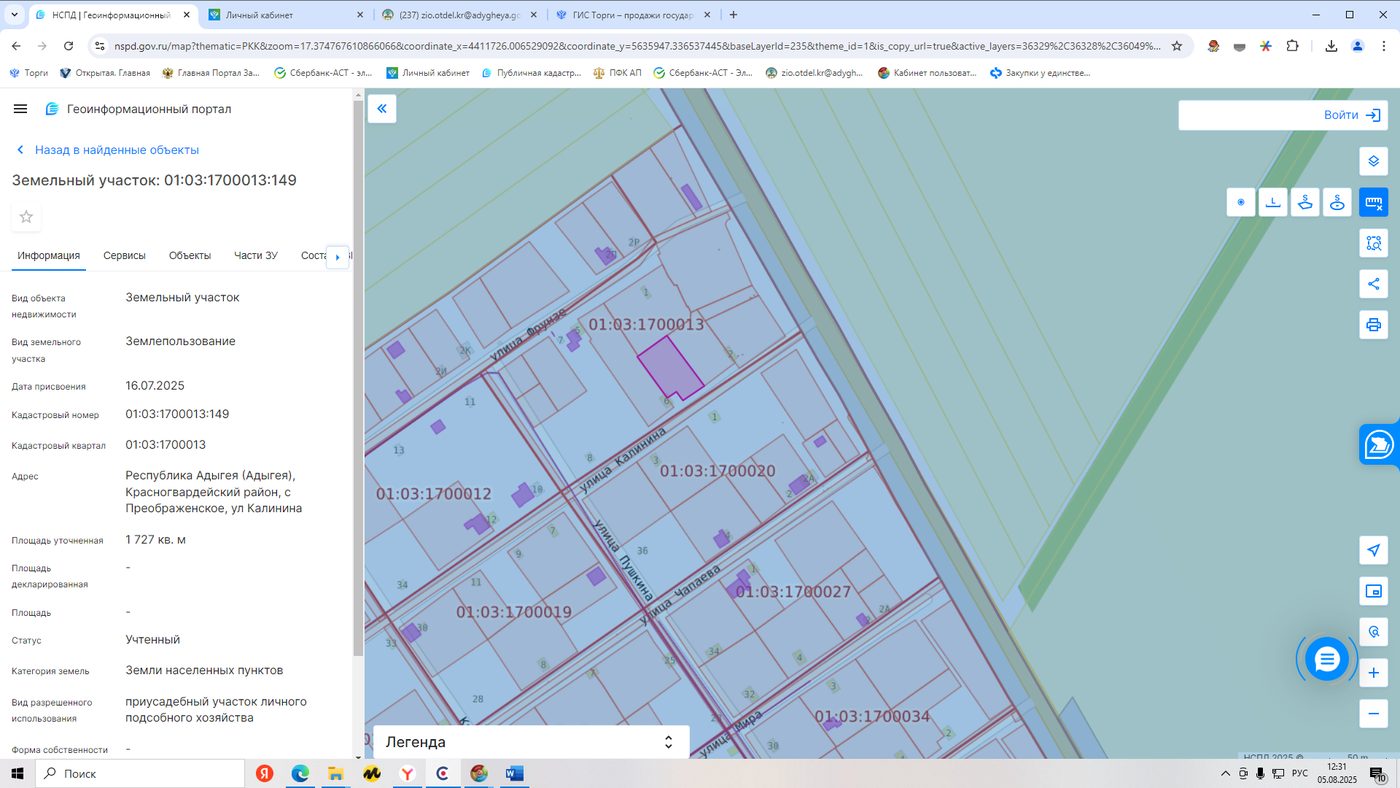Screen dimensions: 1400x788
Task: Switch to the Информация tab
Action: click(48, 256)
